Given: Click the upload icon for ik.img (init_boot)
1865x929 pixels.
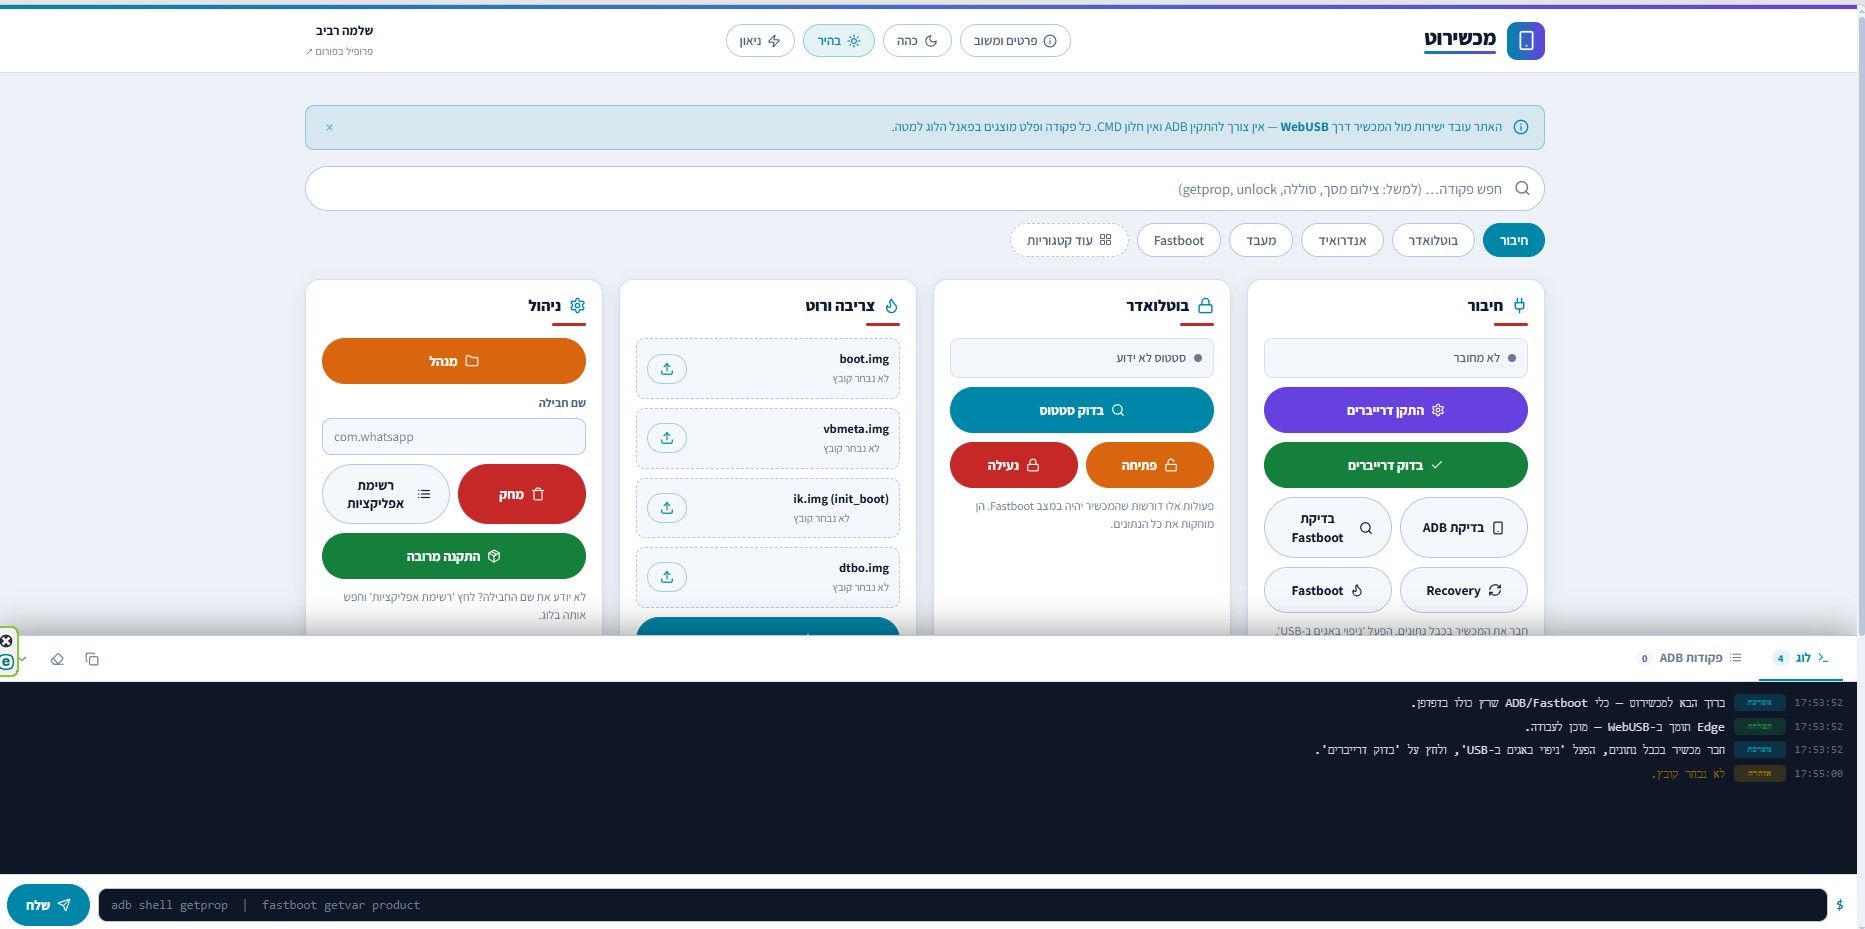Looking at the screenshot, I should click(x=667, y=508).
